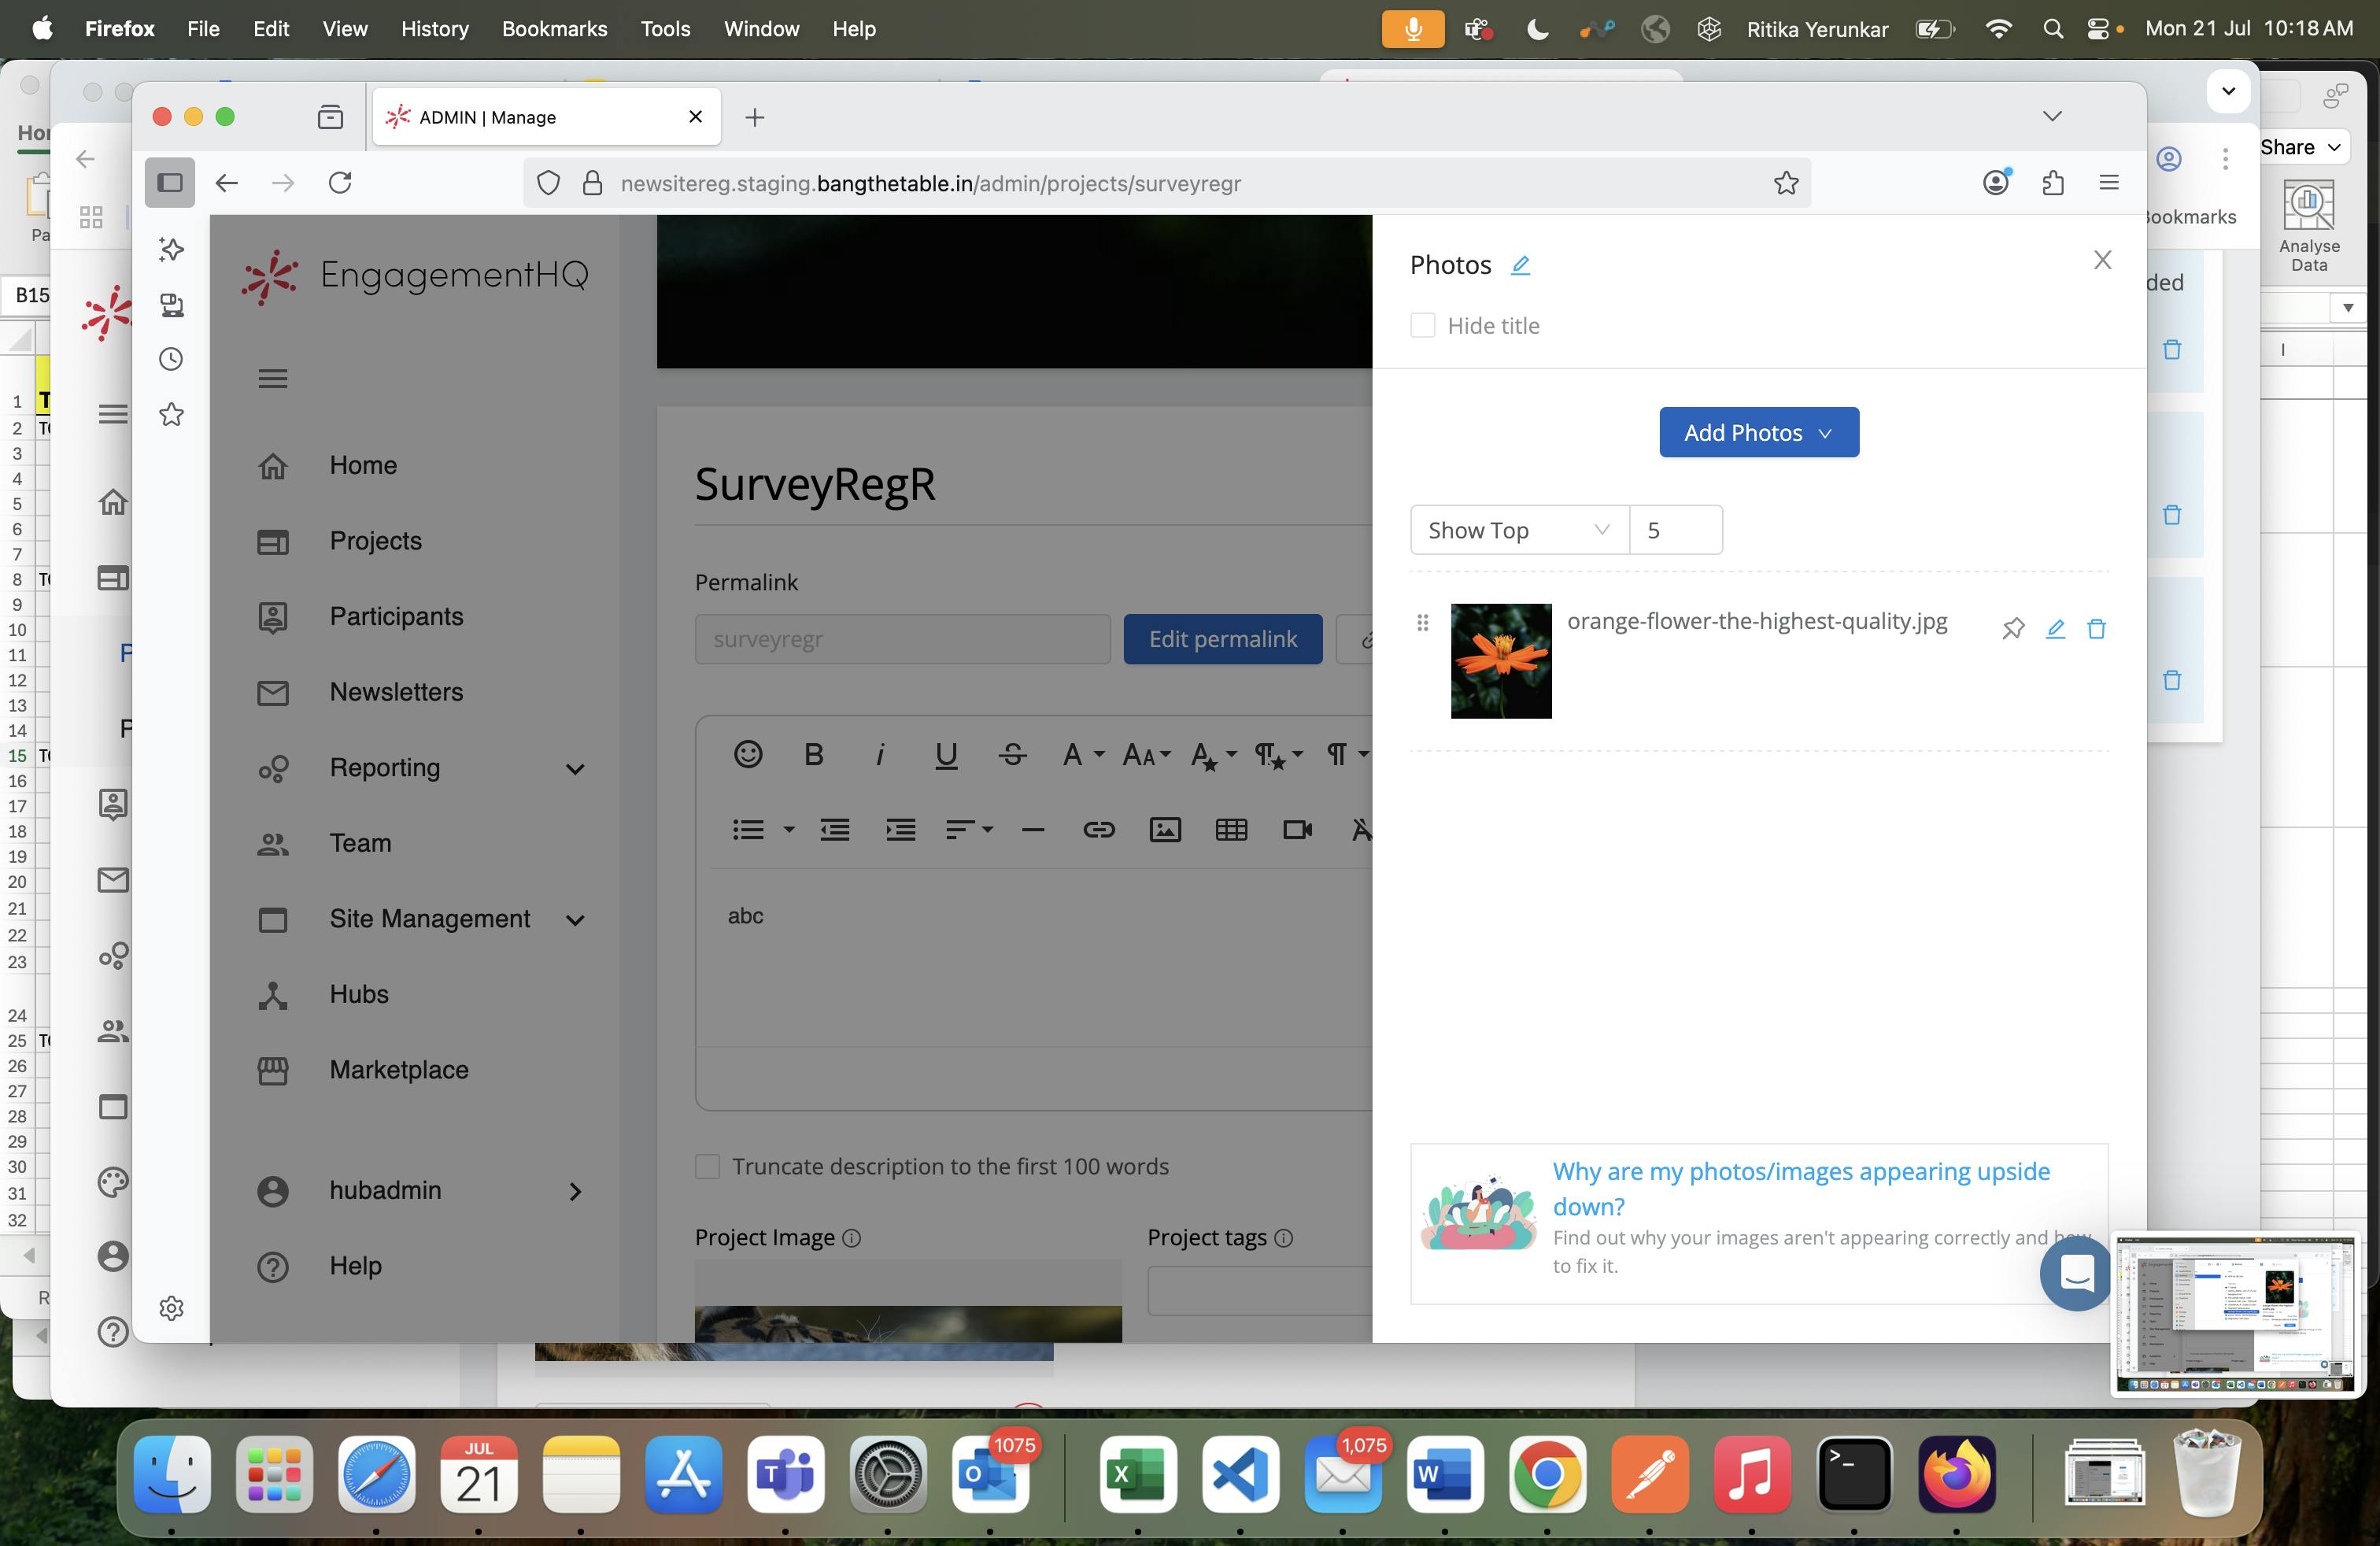Image resolution: width=2380 pixels, height=1546 pixels.
Task: Open the Bookmarks menu in the menu bar
Action: (554, 28)
